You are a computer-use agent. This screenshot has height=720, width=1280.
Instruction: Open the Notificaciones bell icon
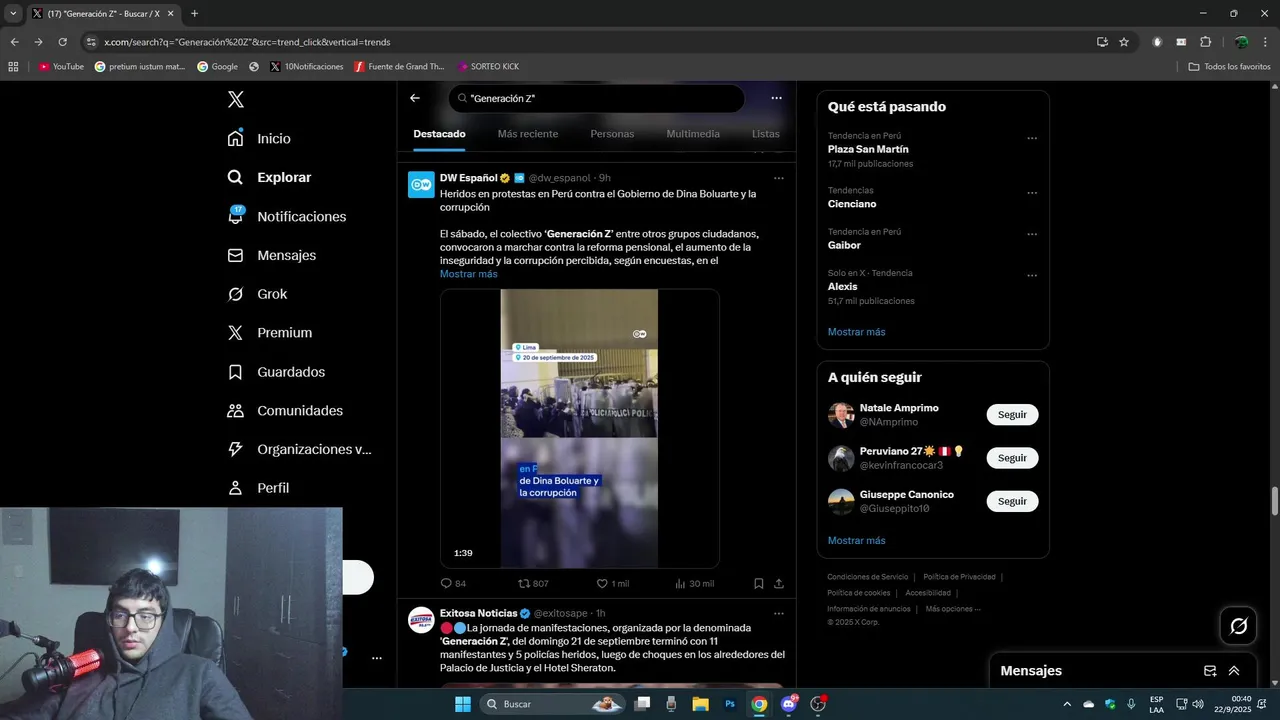click(x=236, y=215)
